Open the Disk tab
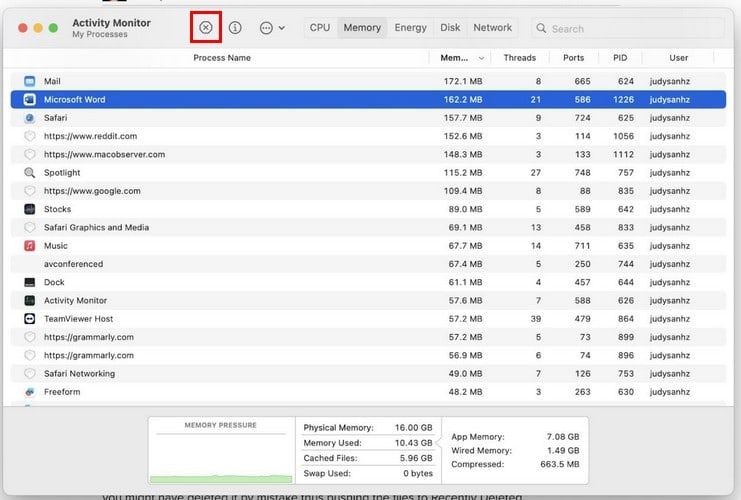The height and width of the screenshot is (500, 741). point(450,28)
